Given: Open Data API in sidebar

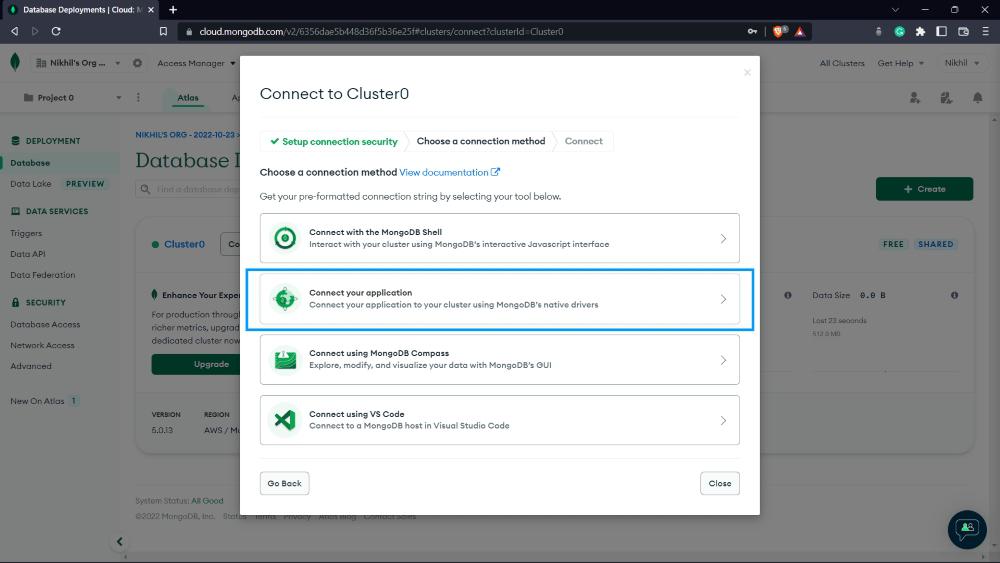Looking at the screenshot, I should [27, 254].
